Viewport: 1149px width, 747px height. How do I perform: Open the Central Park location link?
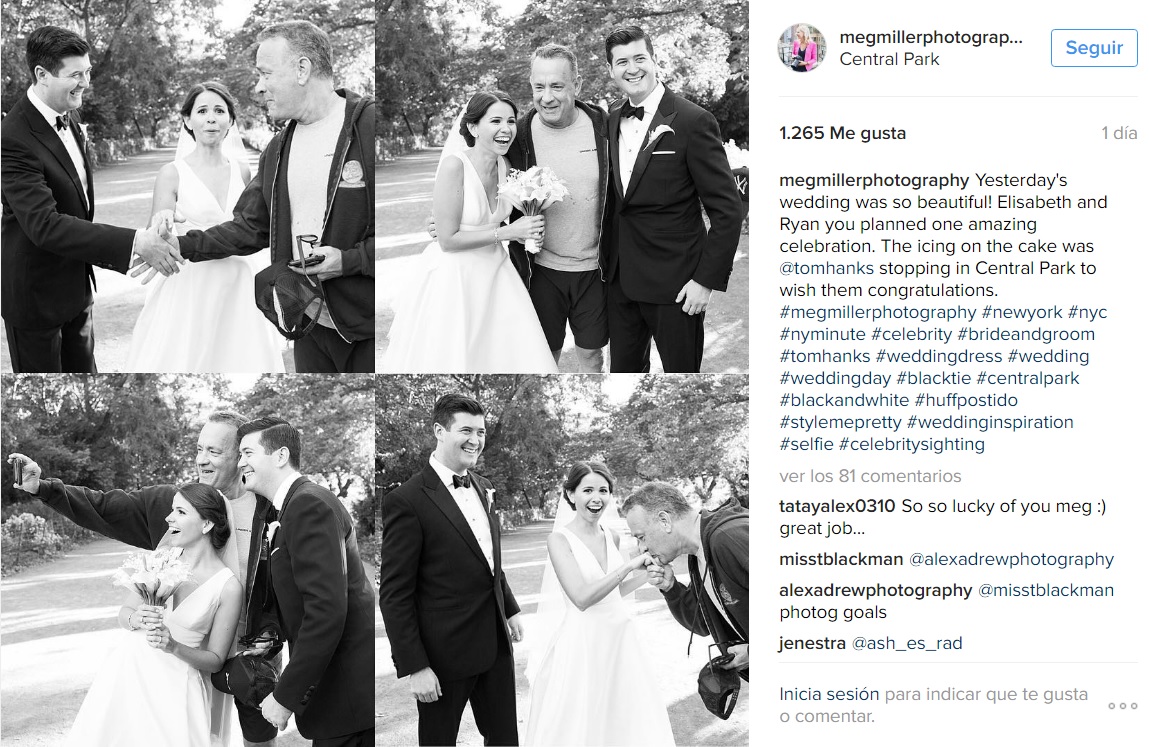[x=889, y=59]
